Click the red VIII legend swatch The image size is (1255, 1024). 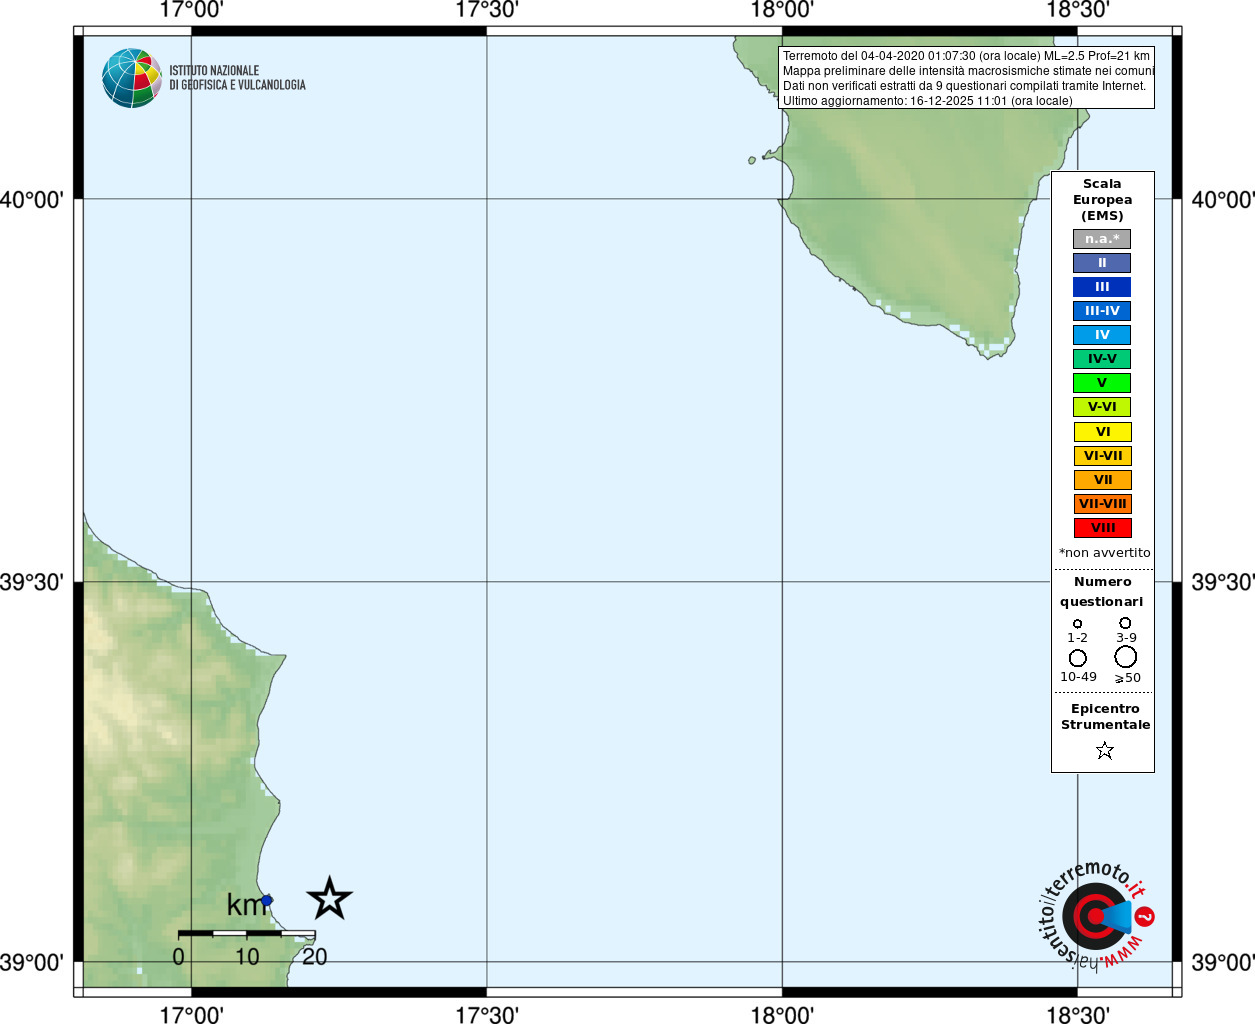click(x=1103, y=528)
